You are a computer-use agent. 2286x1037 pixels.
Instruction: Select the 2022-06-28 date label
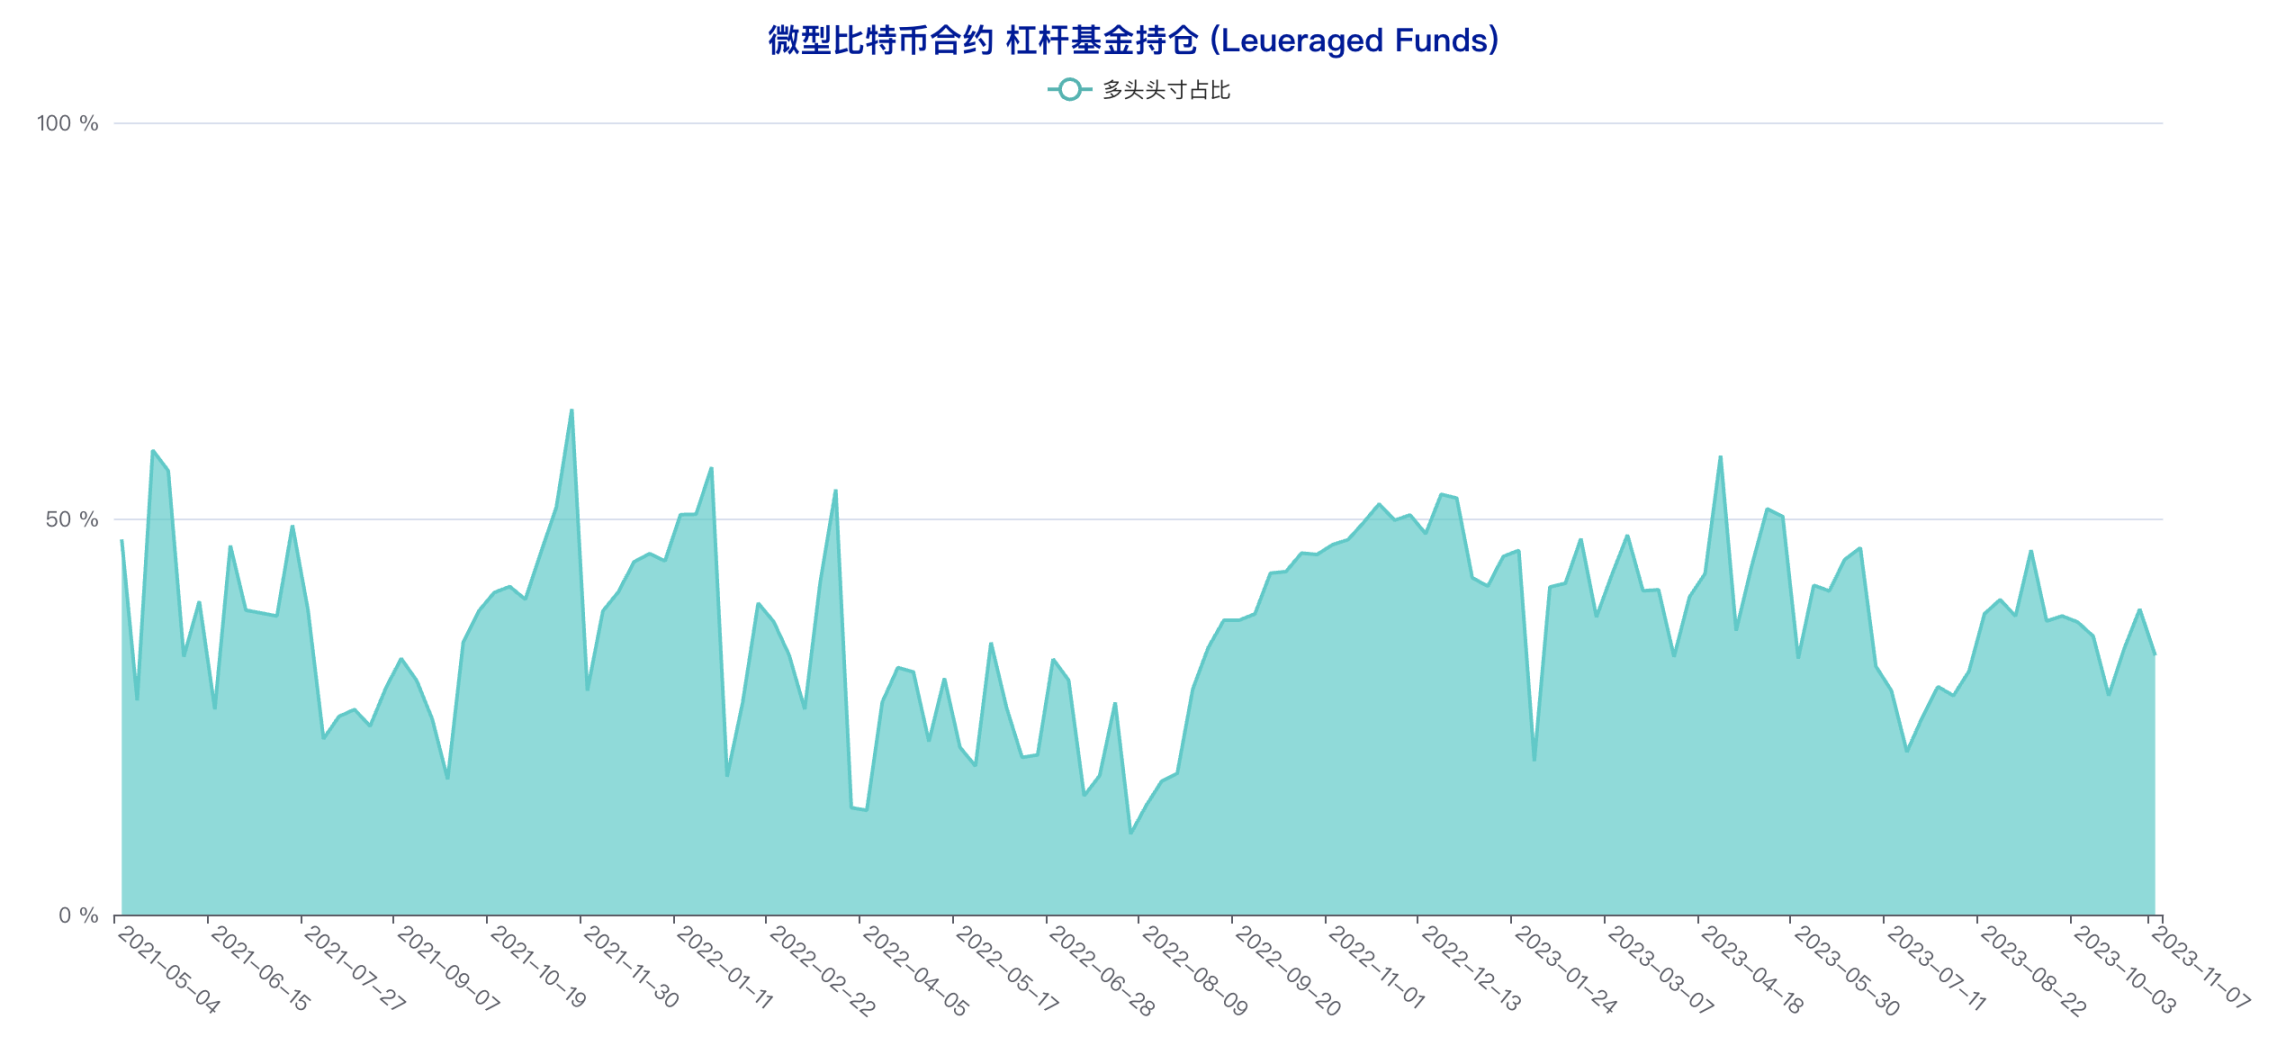[x=1100, y=970]
